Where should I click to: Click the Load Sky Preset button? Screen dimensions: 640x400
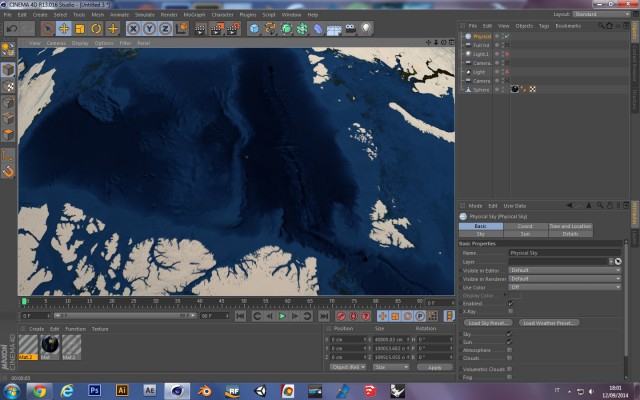click(x=488, y=323)
